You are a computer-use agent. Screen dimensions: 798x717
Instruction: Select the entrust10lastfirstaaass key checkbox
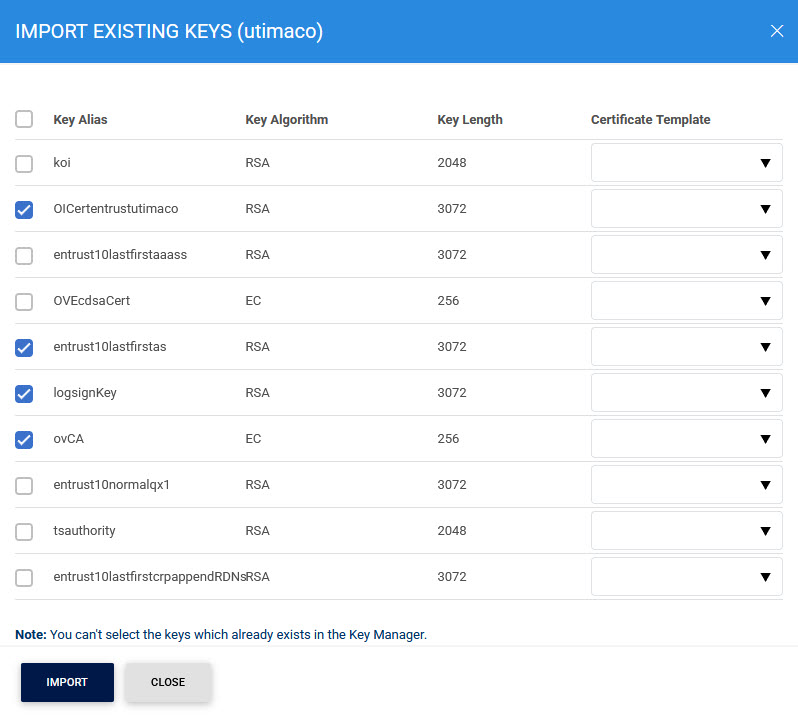(x=24, y=255)
